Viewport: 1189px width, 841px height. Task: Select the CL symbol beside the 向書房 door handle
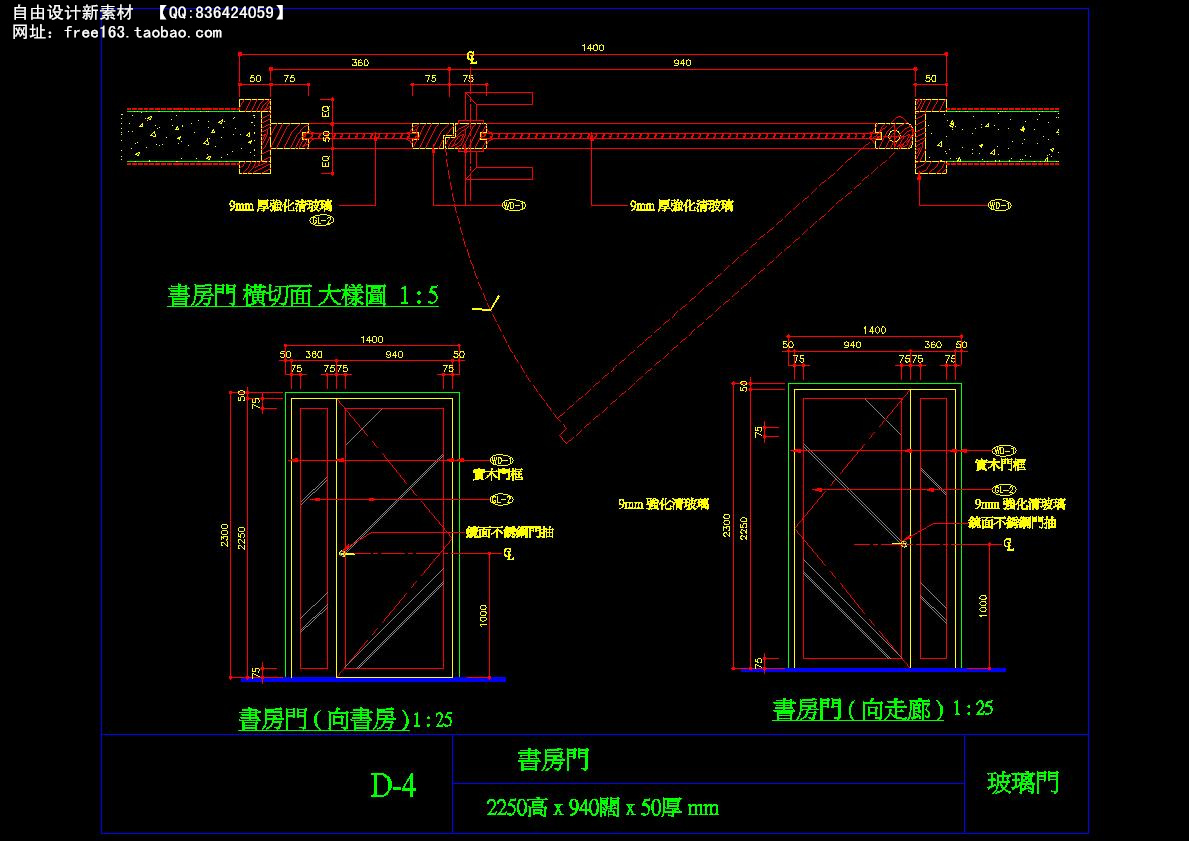tap(508, 554)
